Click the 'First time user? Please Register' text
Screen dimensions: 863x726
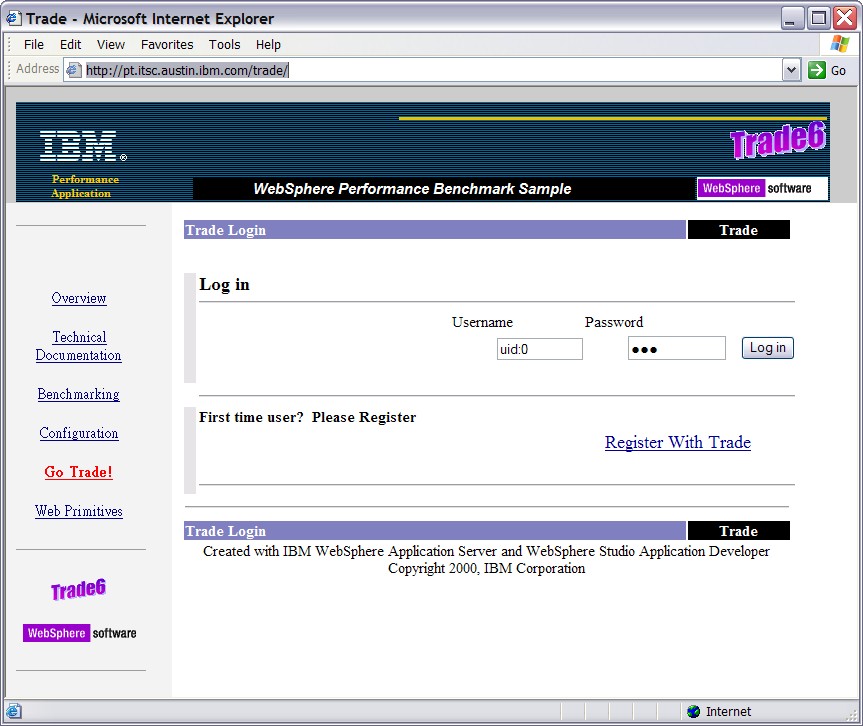click(x=307, y=417)
